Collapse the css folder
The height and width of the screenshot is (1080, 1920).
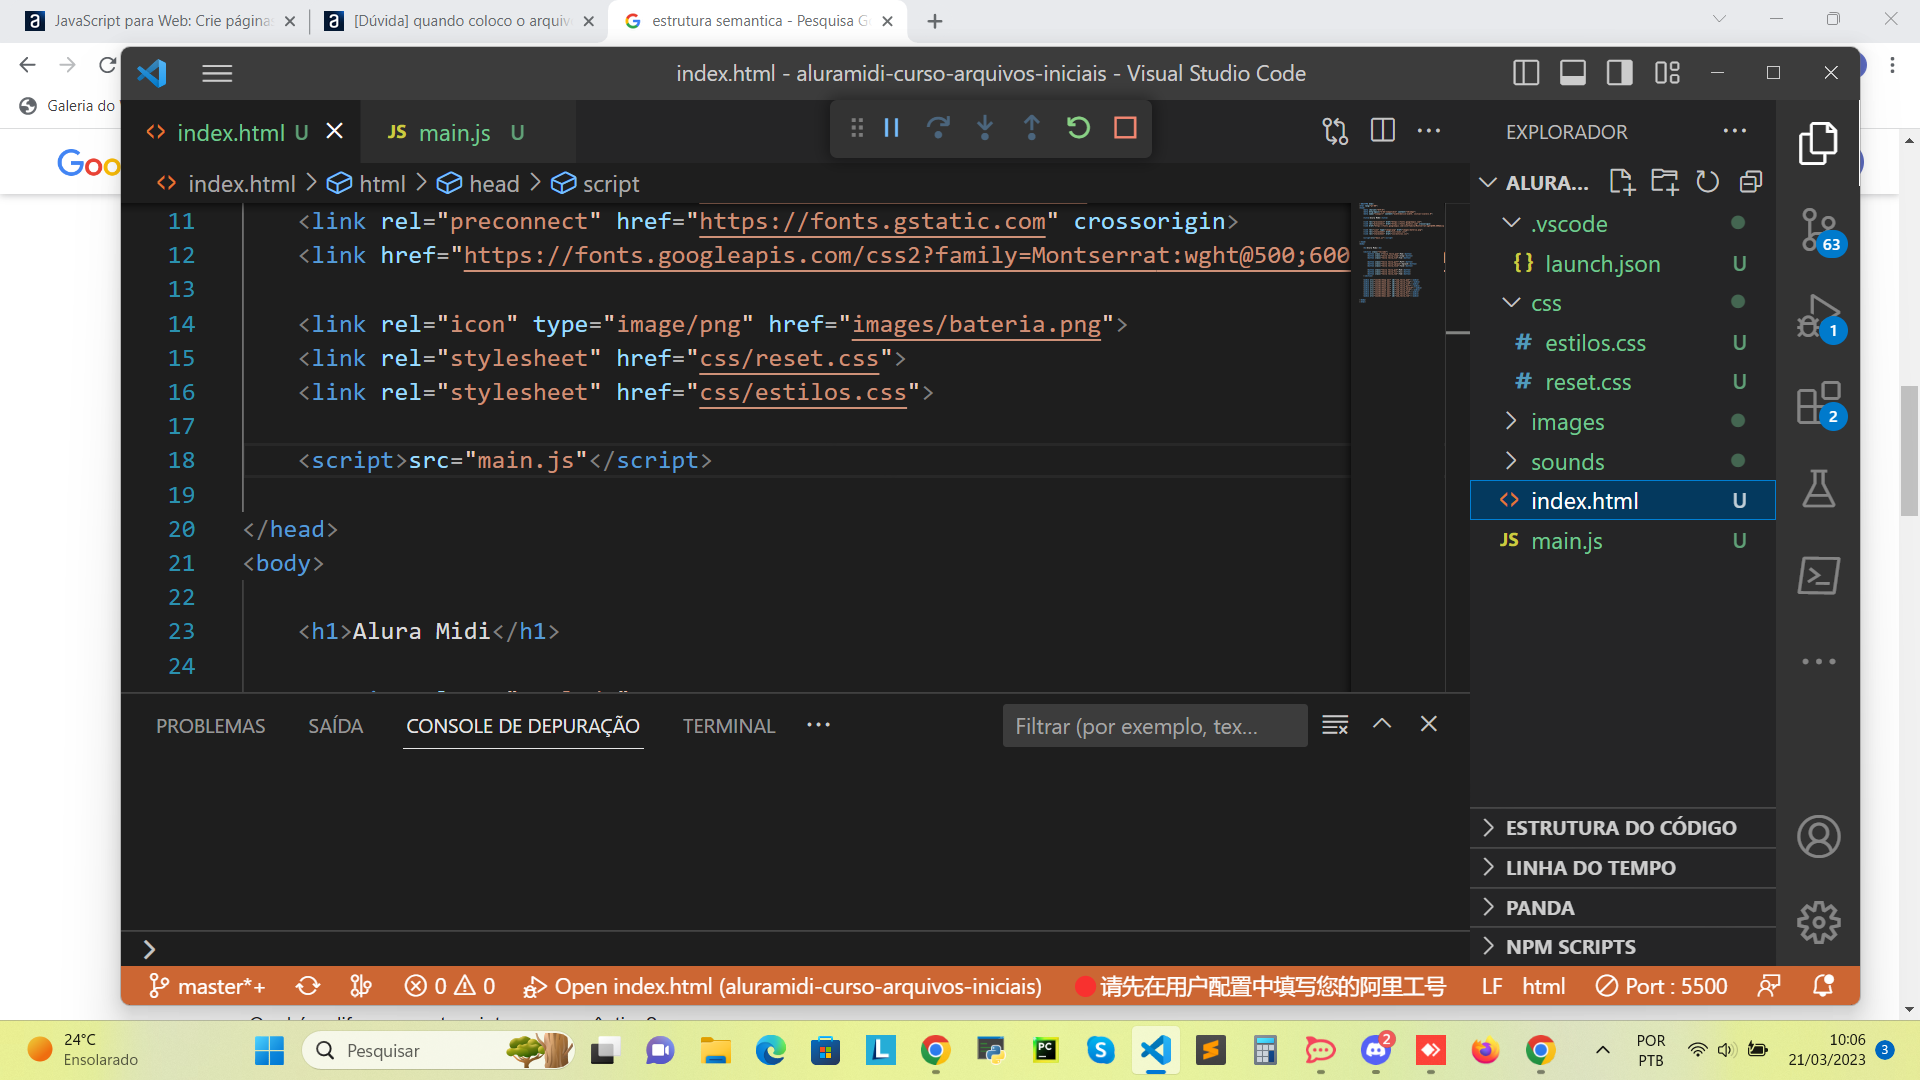click(x=1511, y=303)
